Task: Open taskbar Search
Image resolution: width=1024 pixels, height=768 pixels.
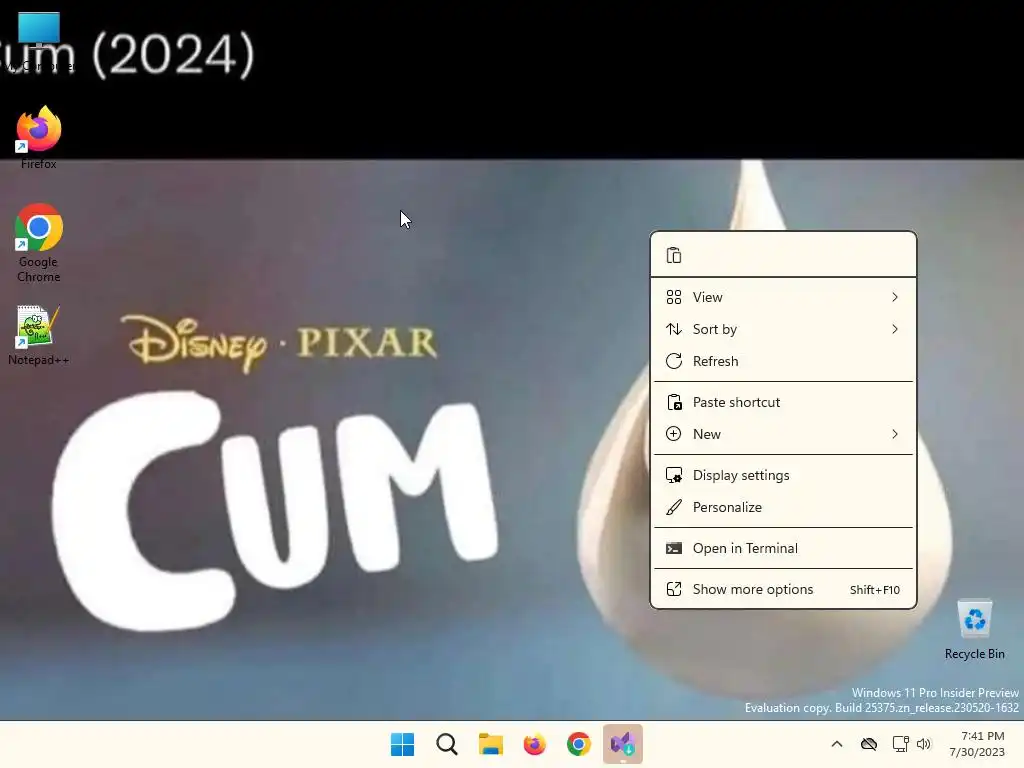Action: (447, 744)
